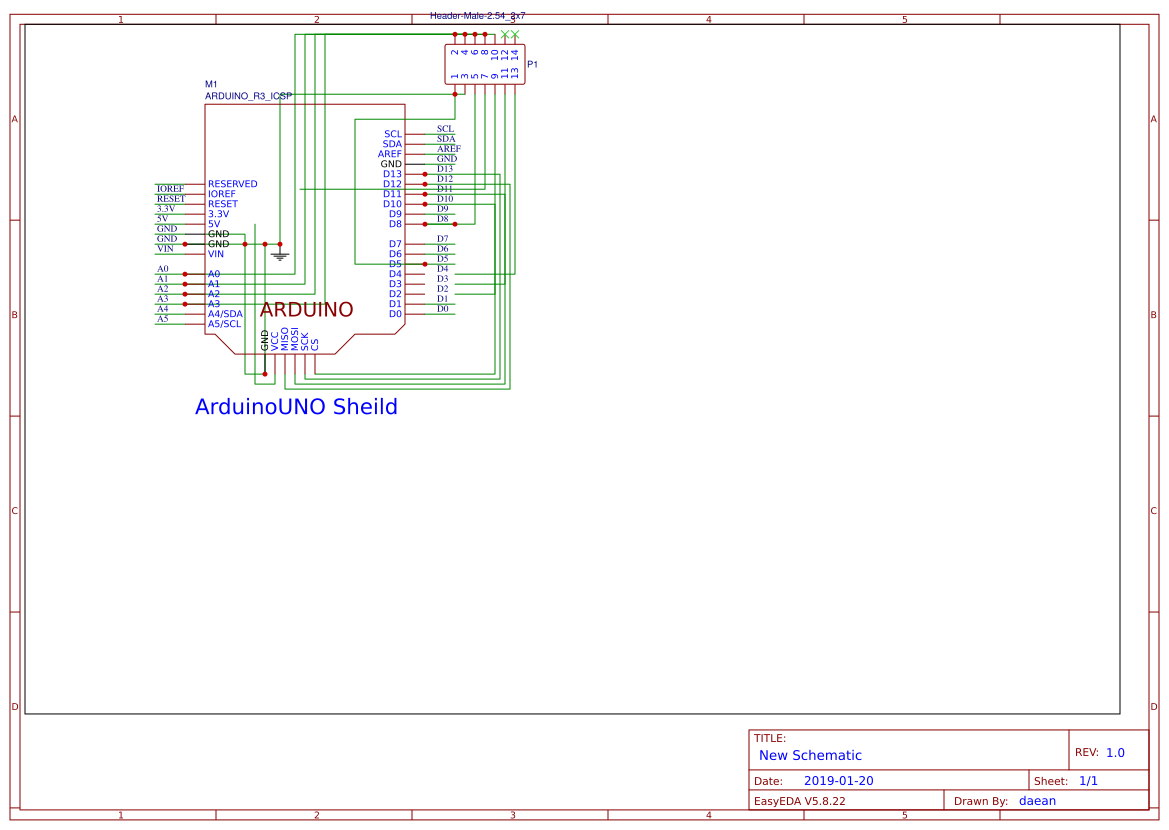
Task: Click the rotated "VCC" ICSP pin label
Action: (274, 342)
